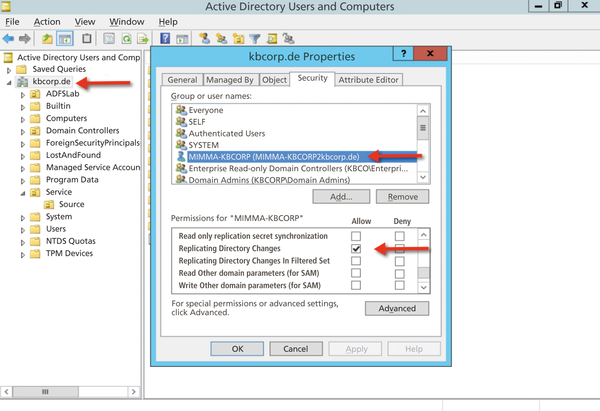Click the Create new user icon
Viewport: 600px width, 411px height.
205,38
